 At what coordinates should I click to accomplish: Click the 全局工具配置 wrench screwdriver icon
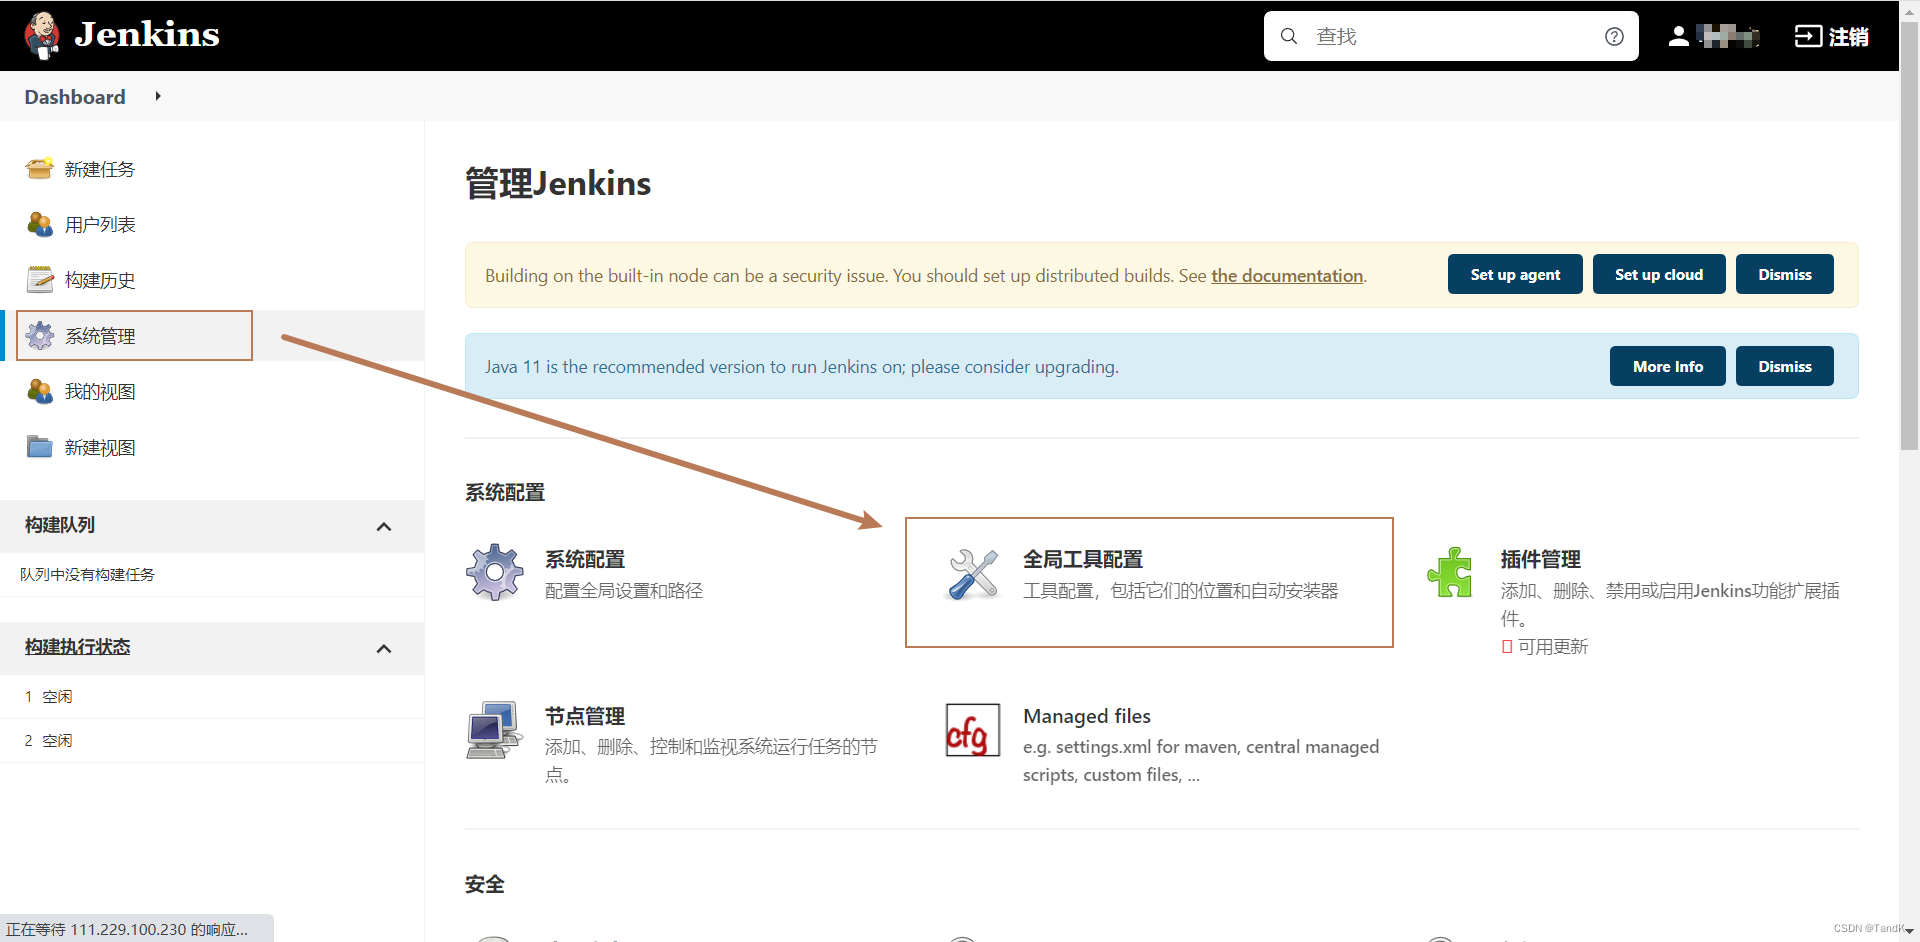coord(972,574)
